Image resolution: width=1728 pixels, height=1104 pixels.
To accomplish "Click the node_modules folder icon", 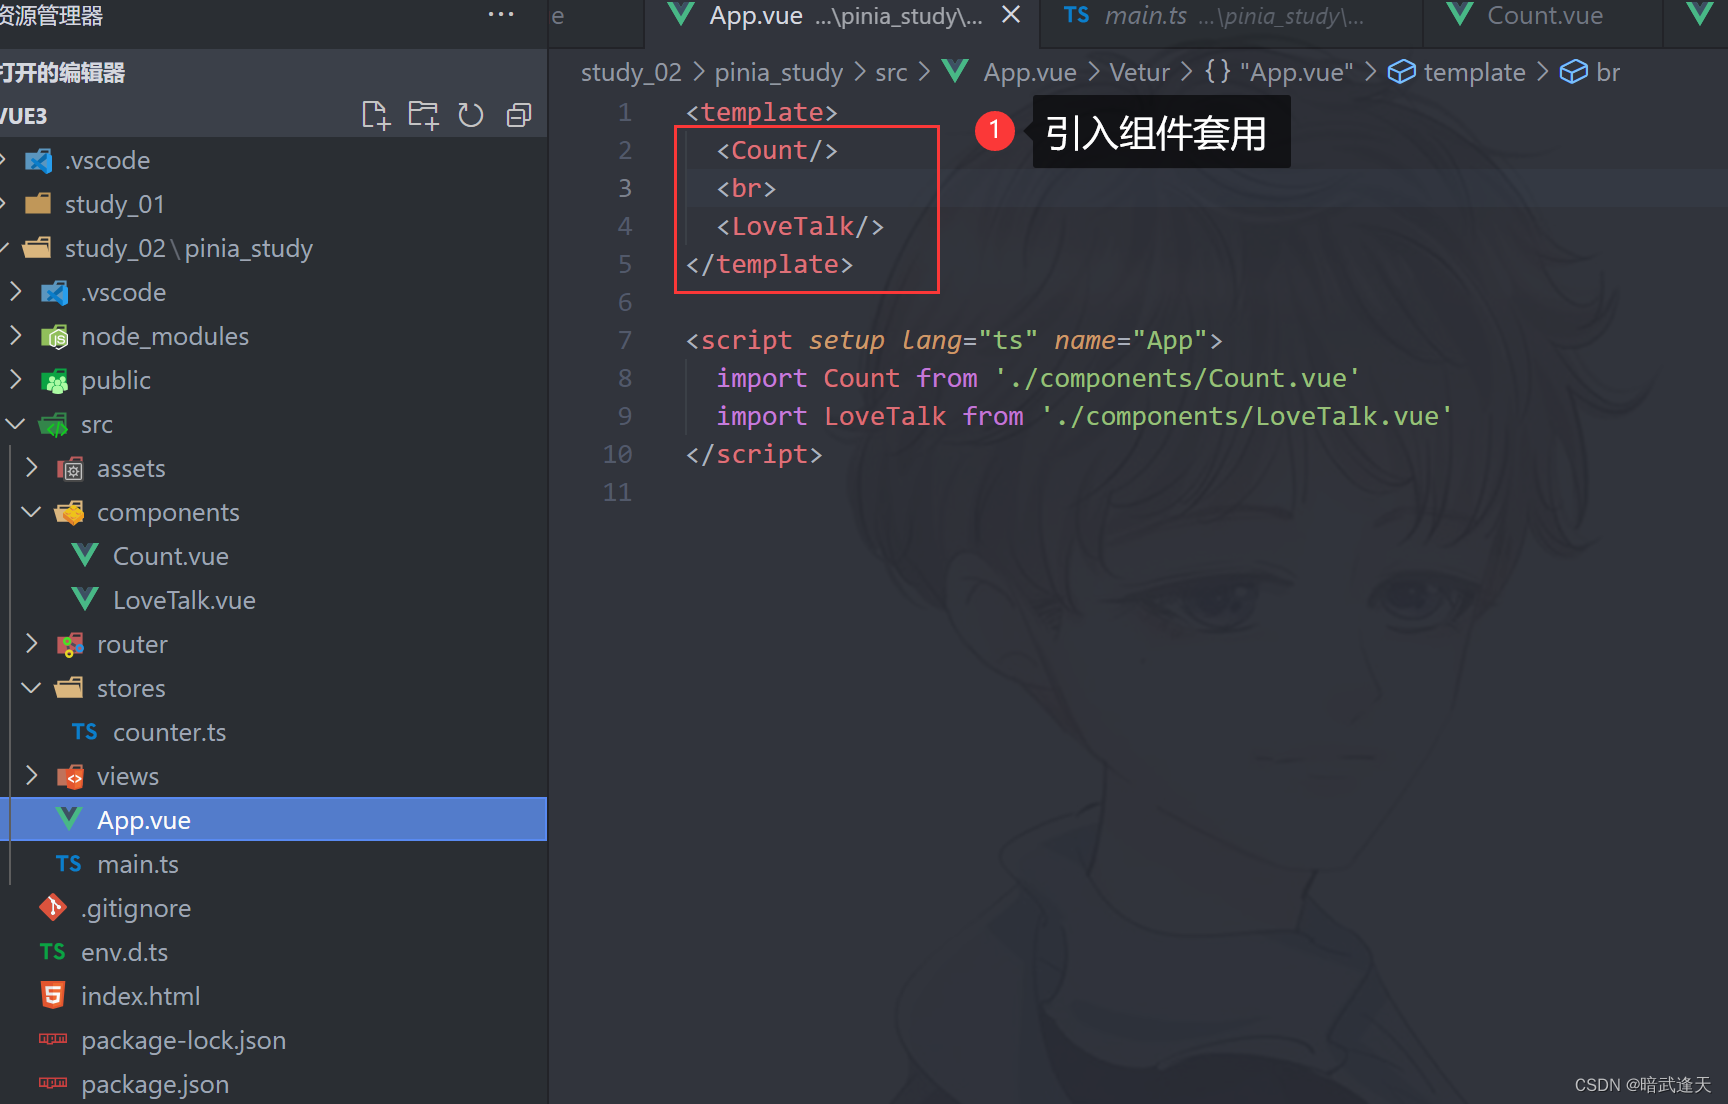I will click(x=54, y=336).
